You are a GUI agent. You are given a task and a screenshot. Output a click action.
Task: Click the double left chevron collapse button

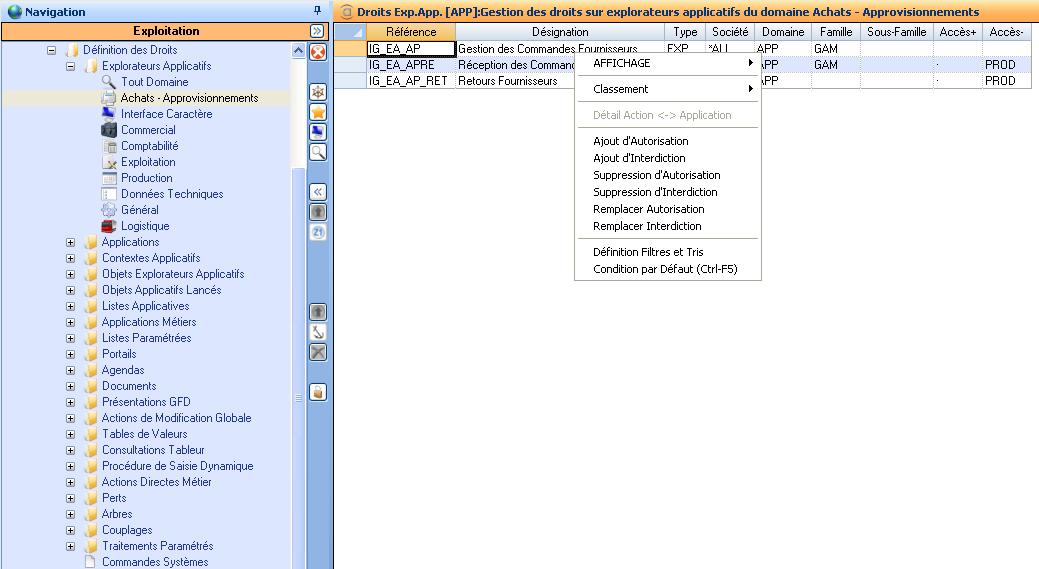(317, 192)
